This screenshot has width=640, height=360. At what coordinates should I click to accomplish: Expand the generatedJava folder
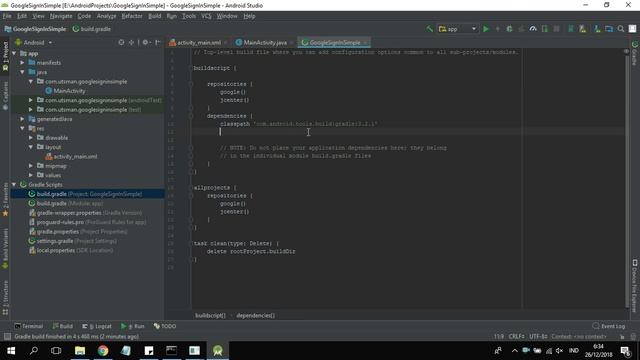22,119
